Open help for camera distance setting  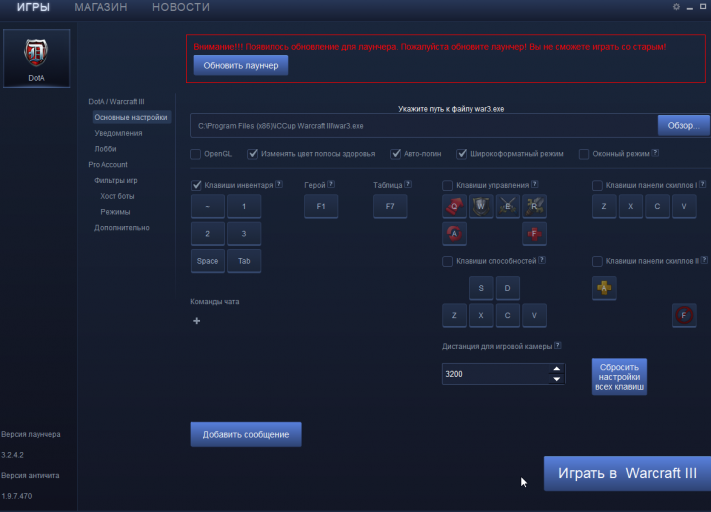[x=558, y=345]
